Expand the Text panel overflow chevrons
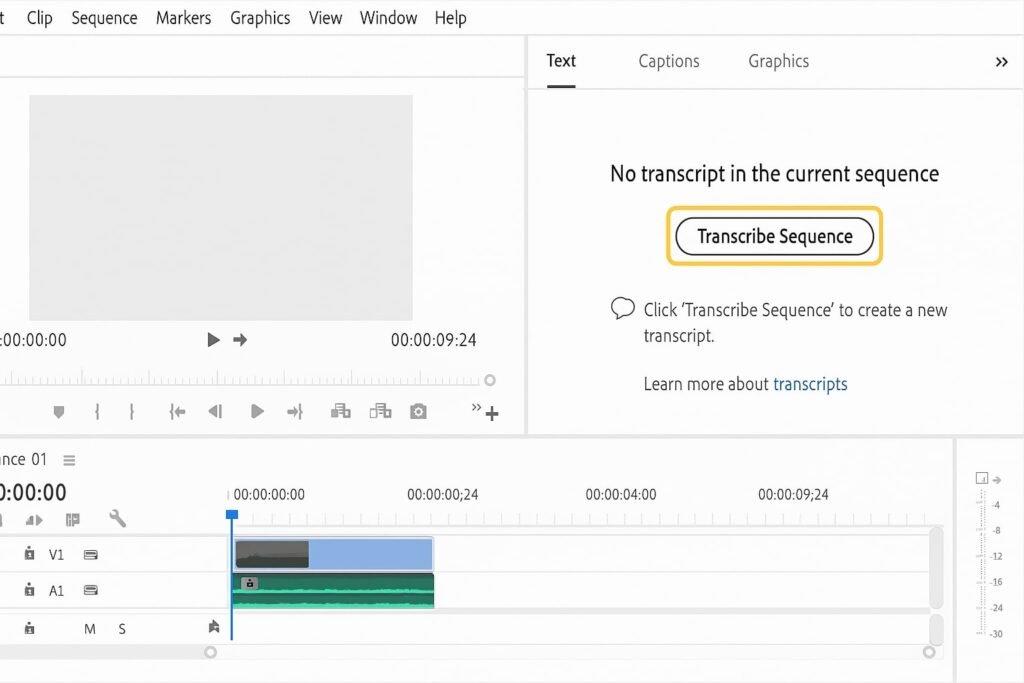This screenshot has width=1024, height=683. tap(1001, 62)
